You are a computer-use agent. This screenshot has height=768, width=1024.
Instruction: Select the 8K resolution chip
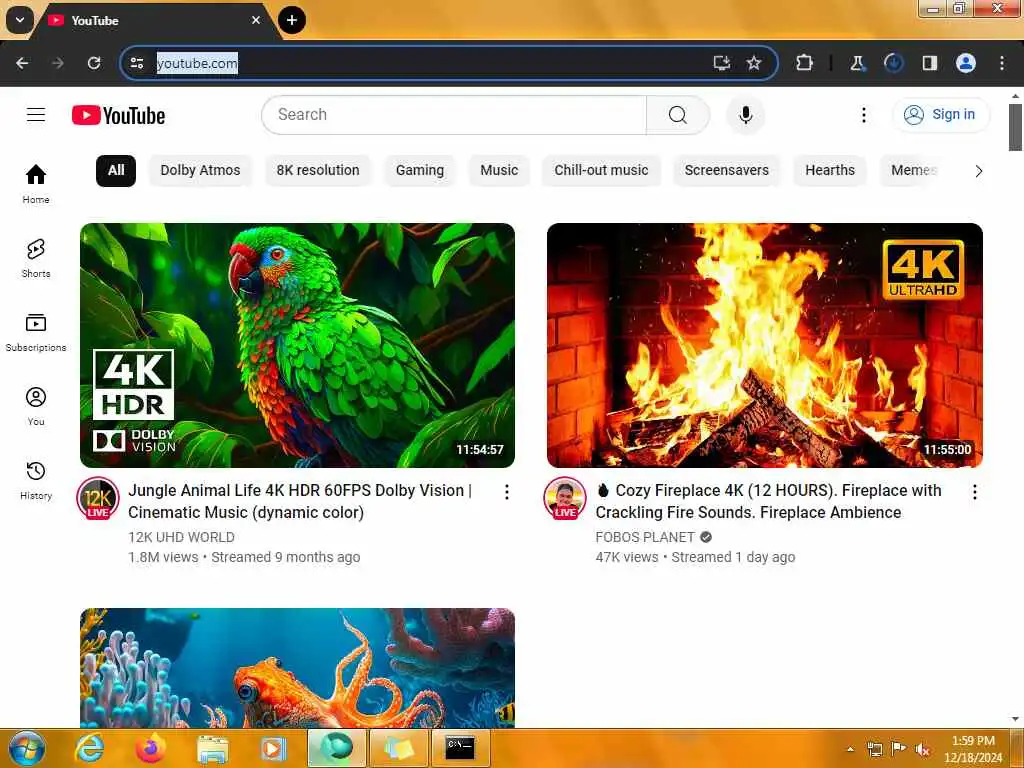pyautogui.click(x=318, y=170)
